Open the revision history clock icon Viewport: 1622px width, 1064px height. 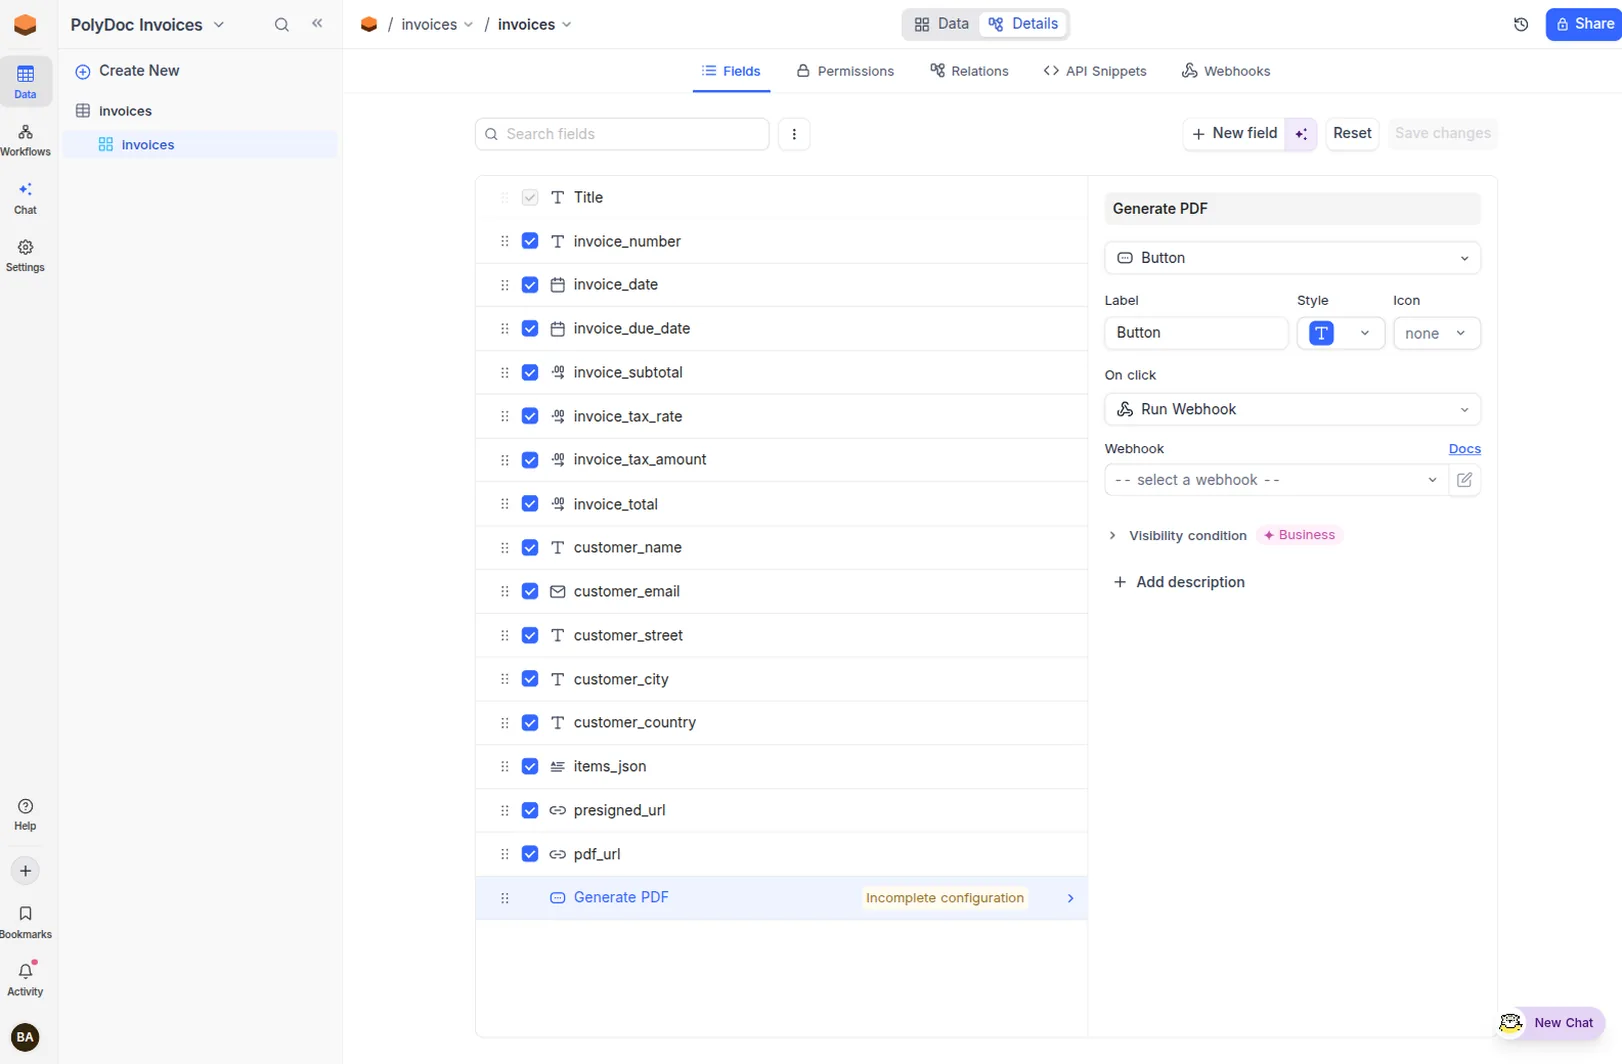(x=1521, y=25)
